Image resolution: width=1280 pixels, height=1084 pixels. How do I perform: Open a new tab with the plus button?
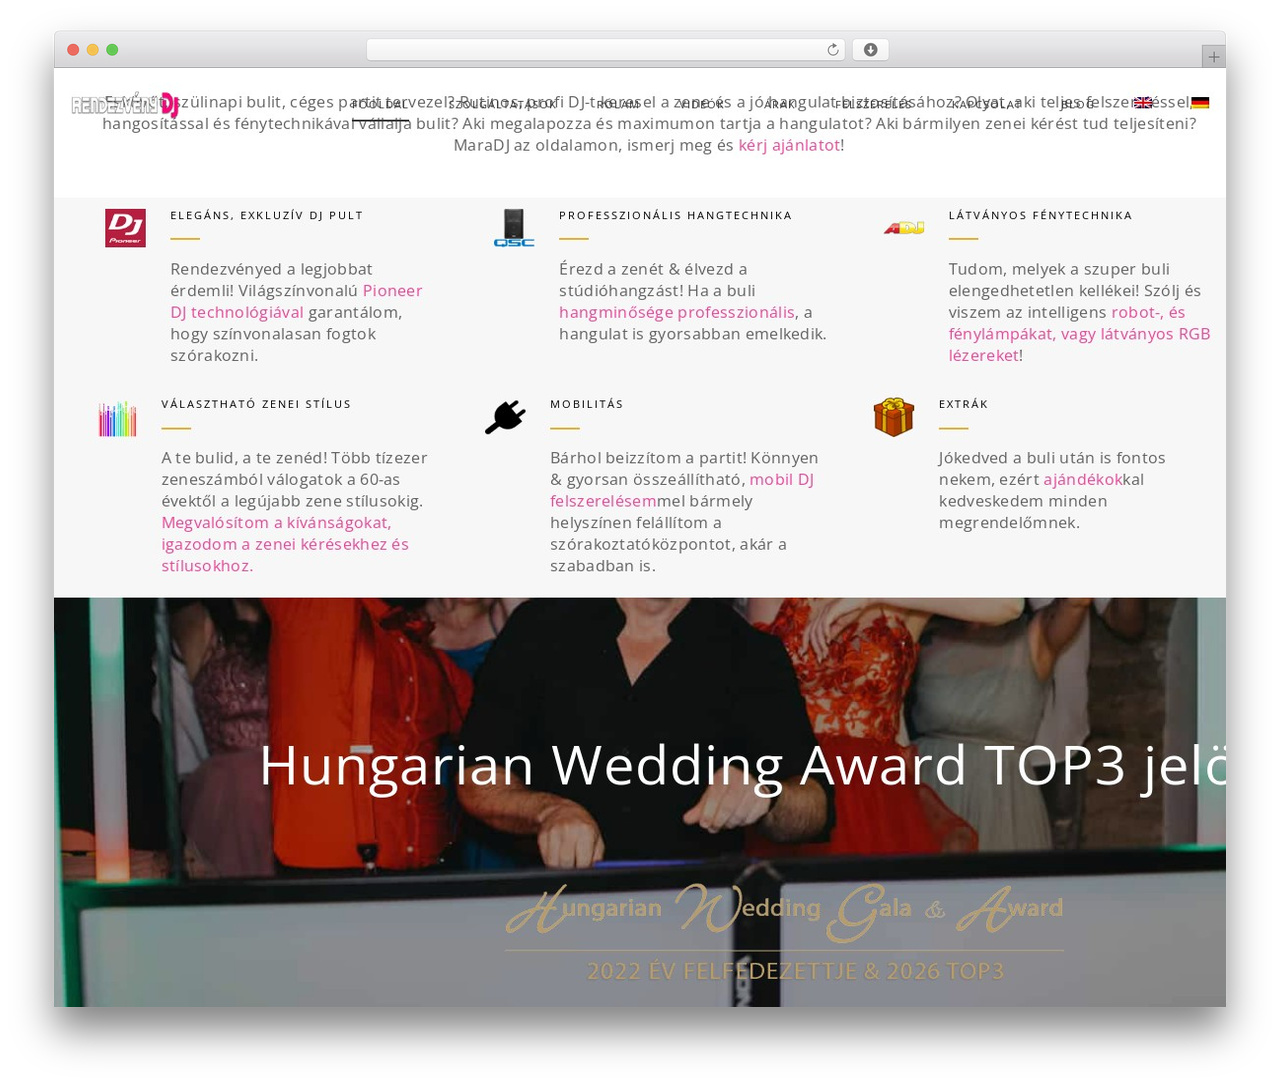point(1213,57)
